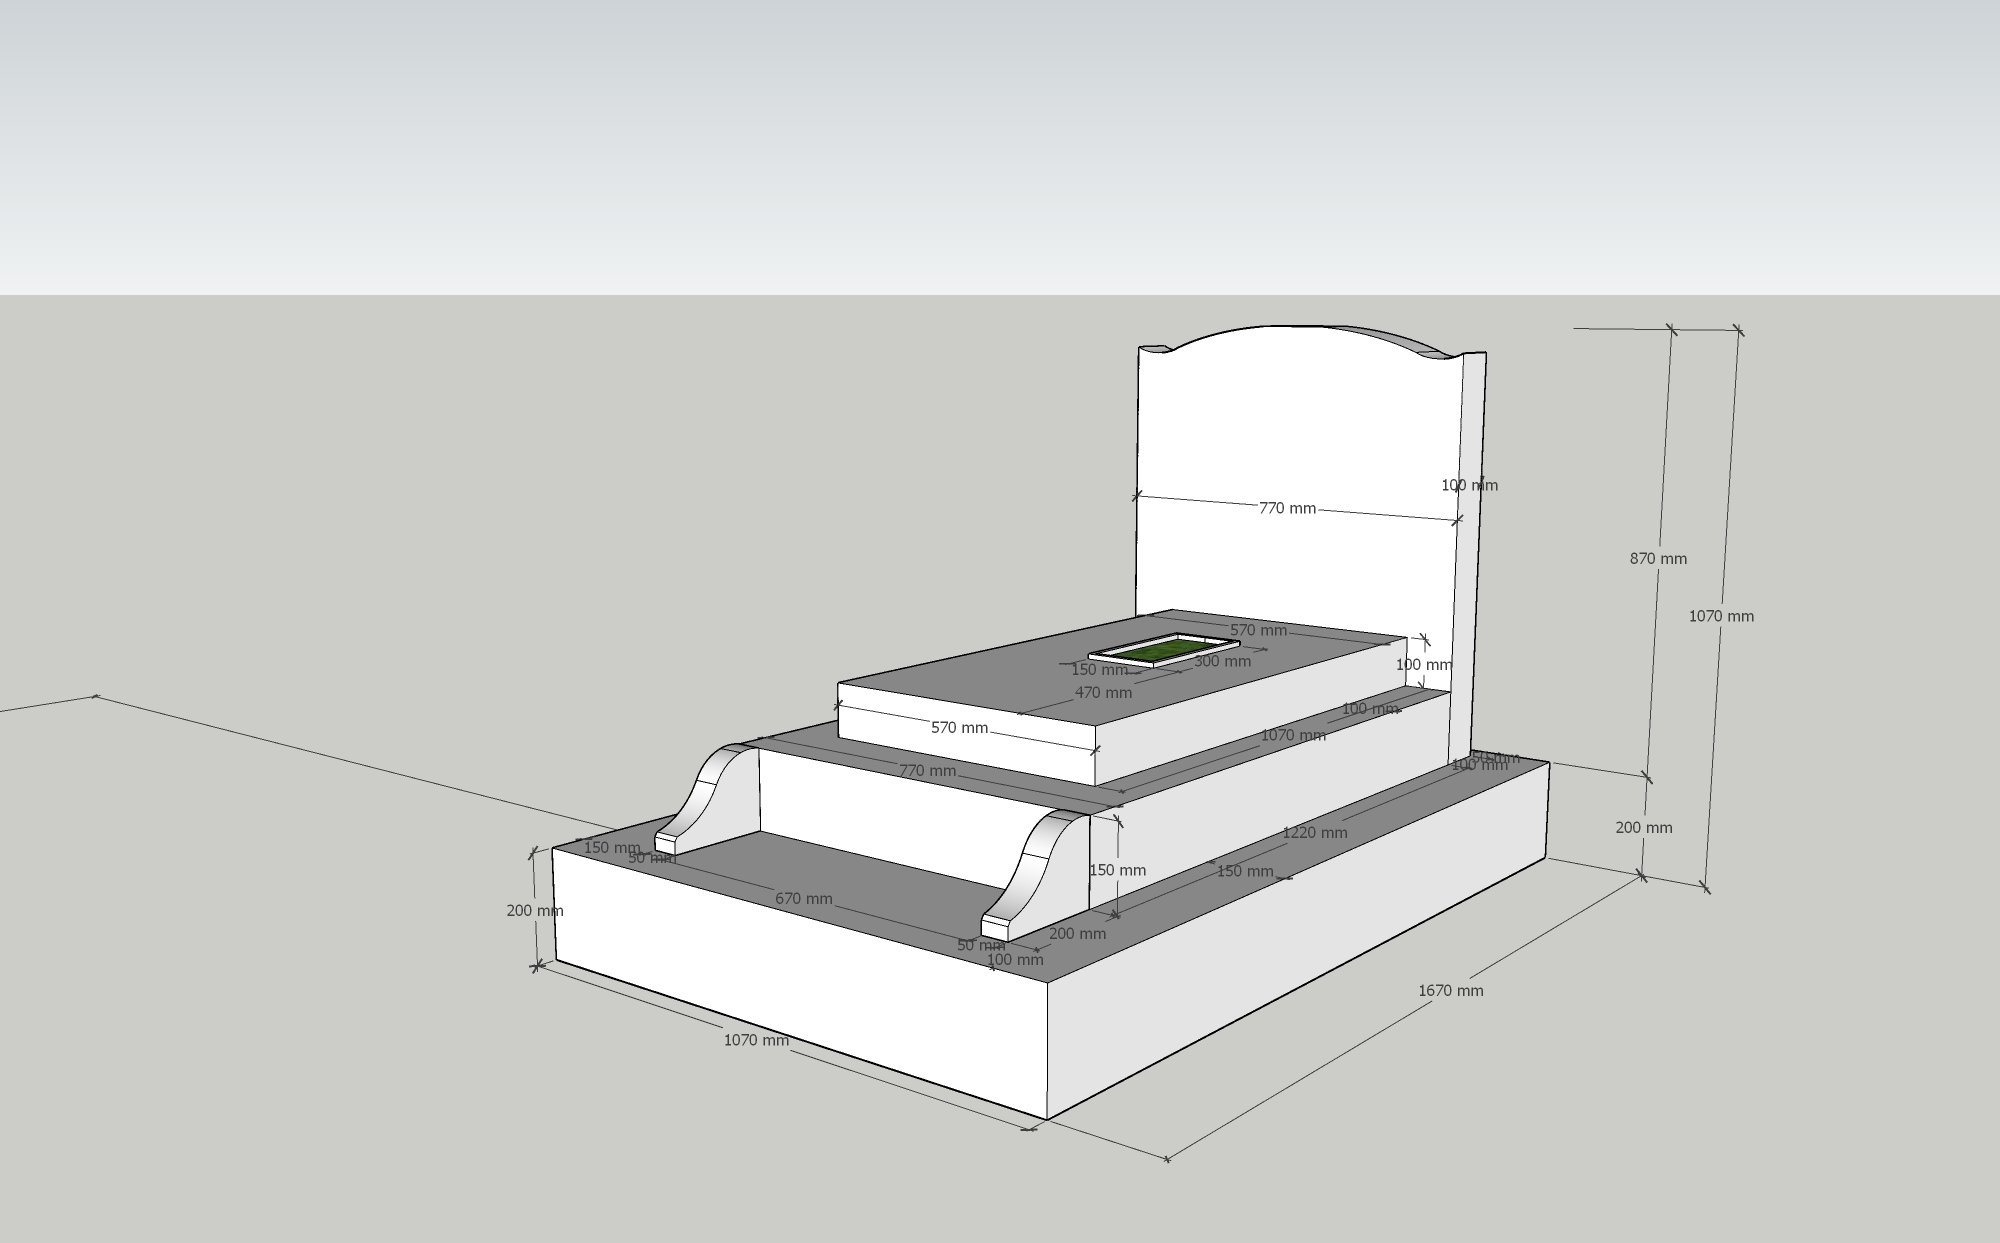Click the 1070 mm dimension along base front

pyautogui.click(x=756, y=1040)
